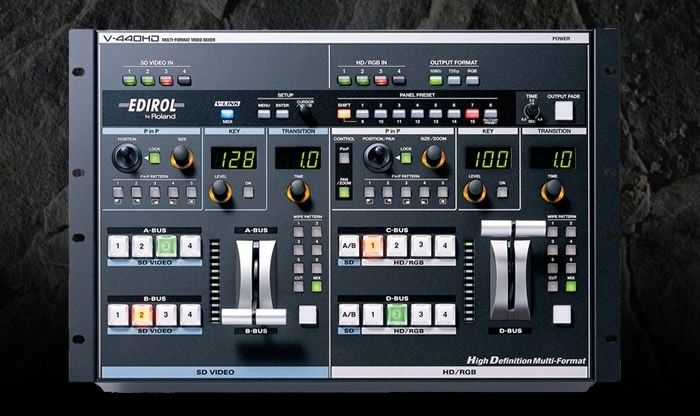Open the Setup MENU button
The image size is (700, 416).
tap(264, 114)
